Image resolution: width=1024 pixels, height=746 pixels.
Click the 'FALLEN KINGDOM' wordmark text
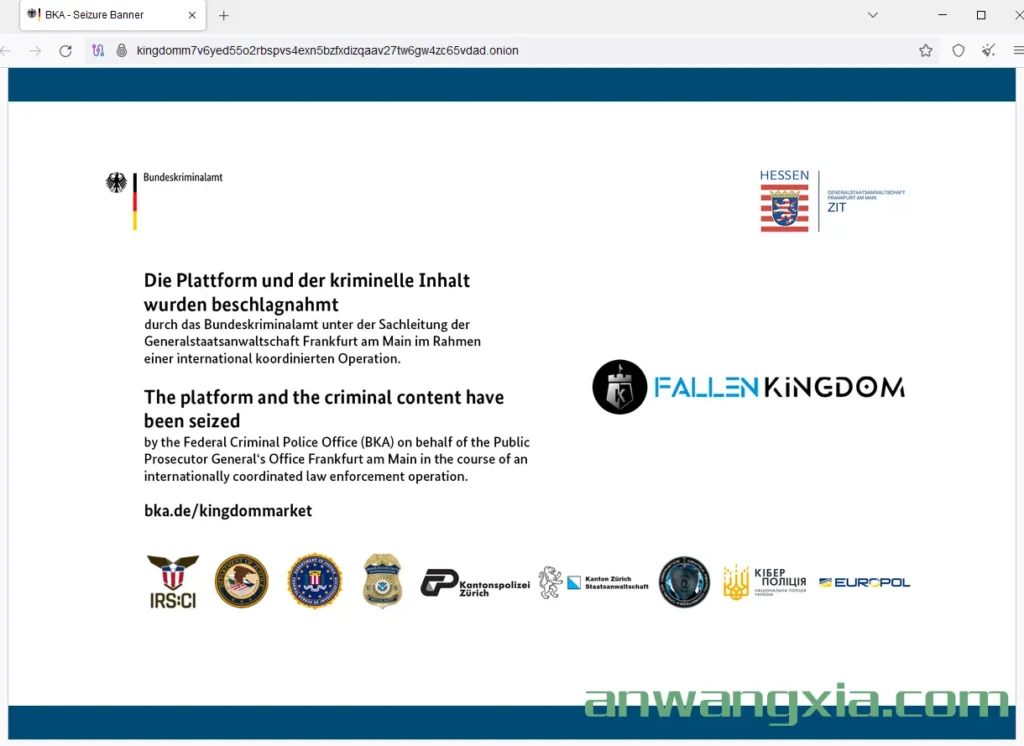[780, 387]
